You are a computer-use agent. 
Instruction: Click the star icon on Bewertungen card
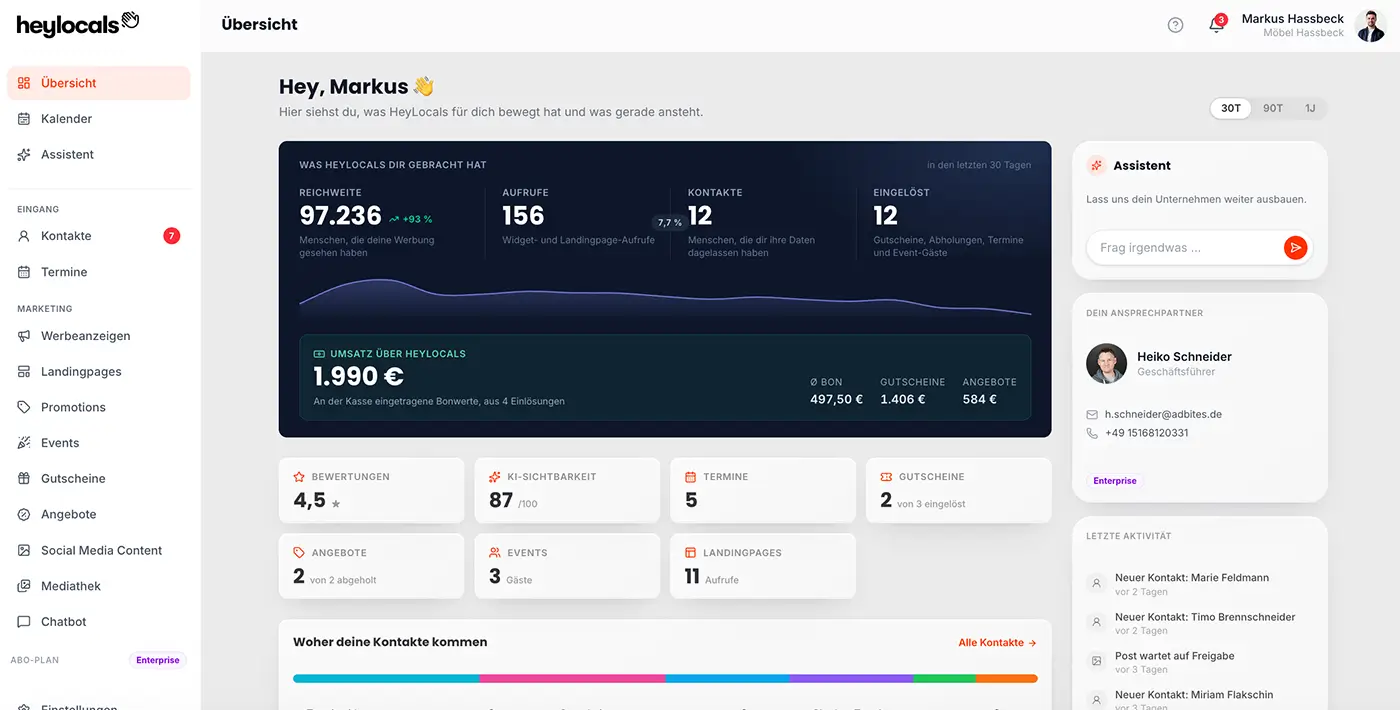[299, 477]
